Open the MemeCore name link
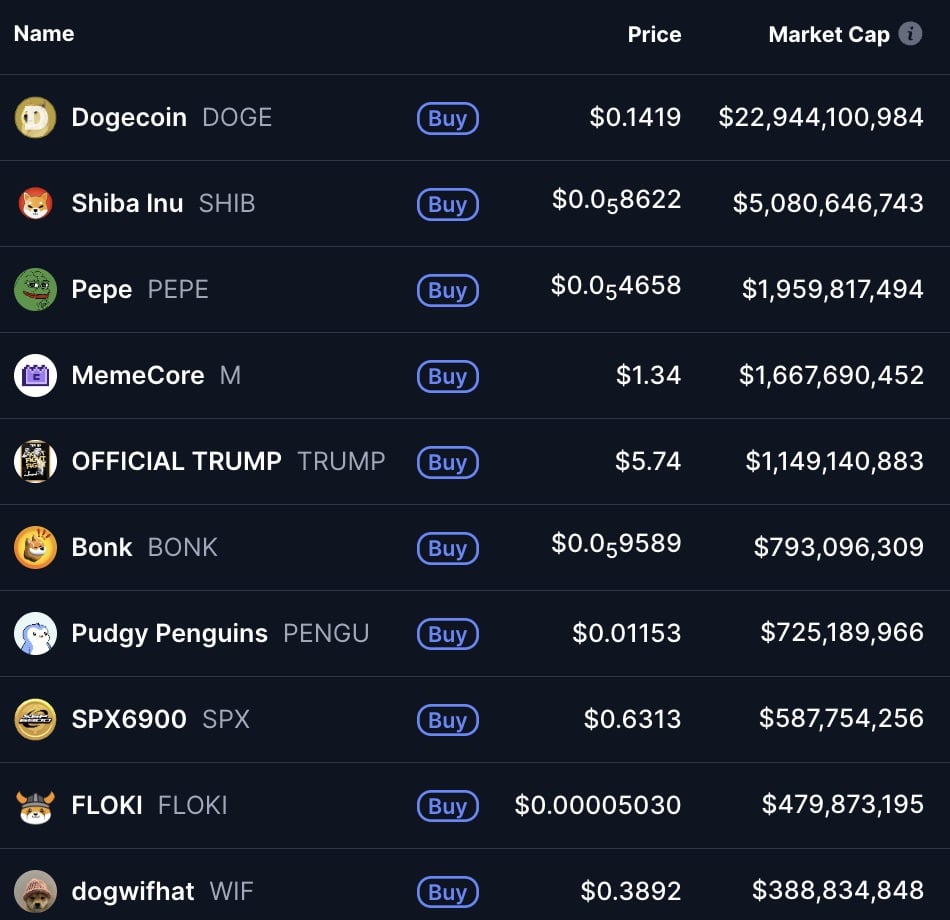Viewport: 950px width, 920px height. pos(138,376)
